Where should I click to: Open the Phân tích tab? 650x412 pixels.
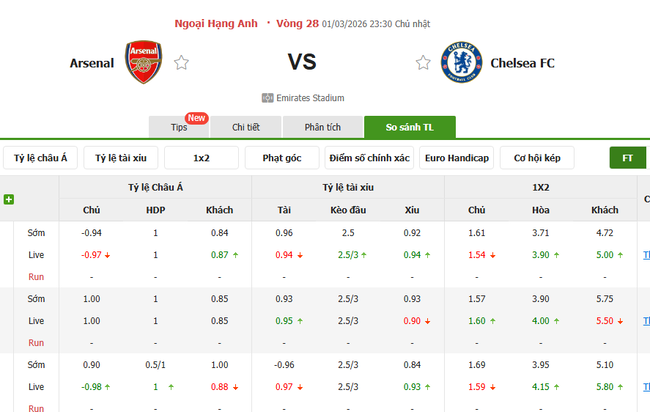coord(322,127)
